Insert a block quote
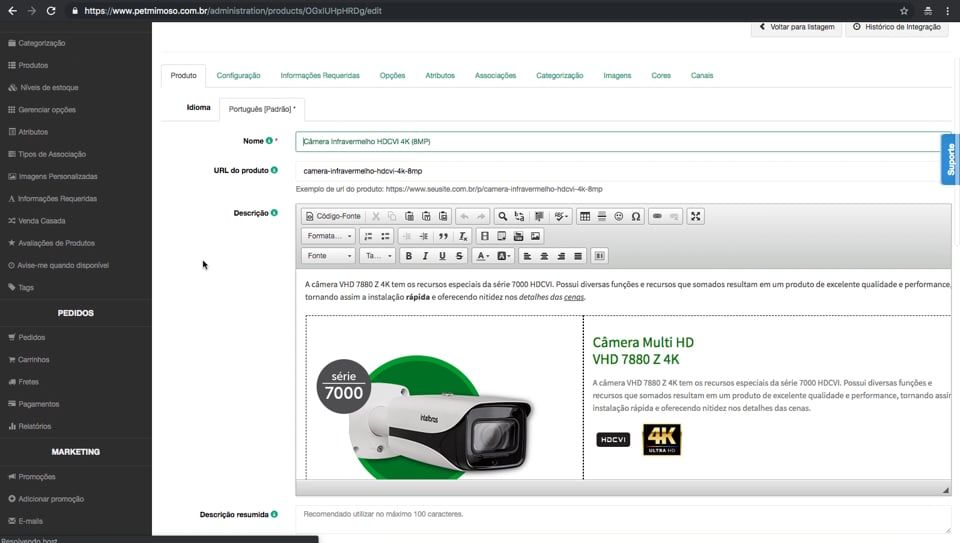Viewport: 960px width, 543px height. click(443, 236)
